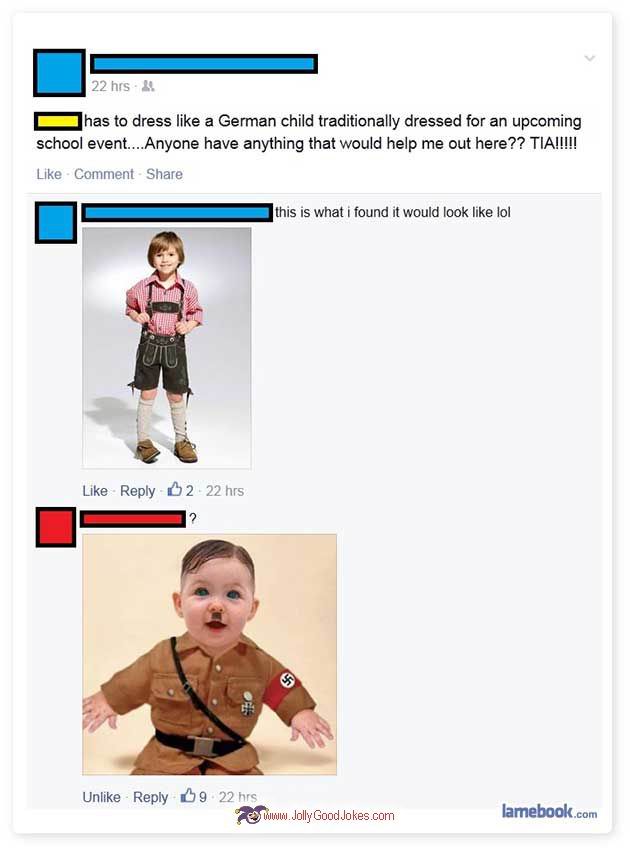The width and height of the screenshot is (630, 851).
Task: Open the post author's censored blue name
Action: [x=203, y=64]
